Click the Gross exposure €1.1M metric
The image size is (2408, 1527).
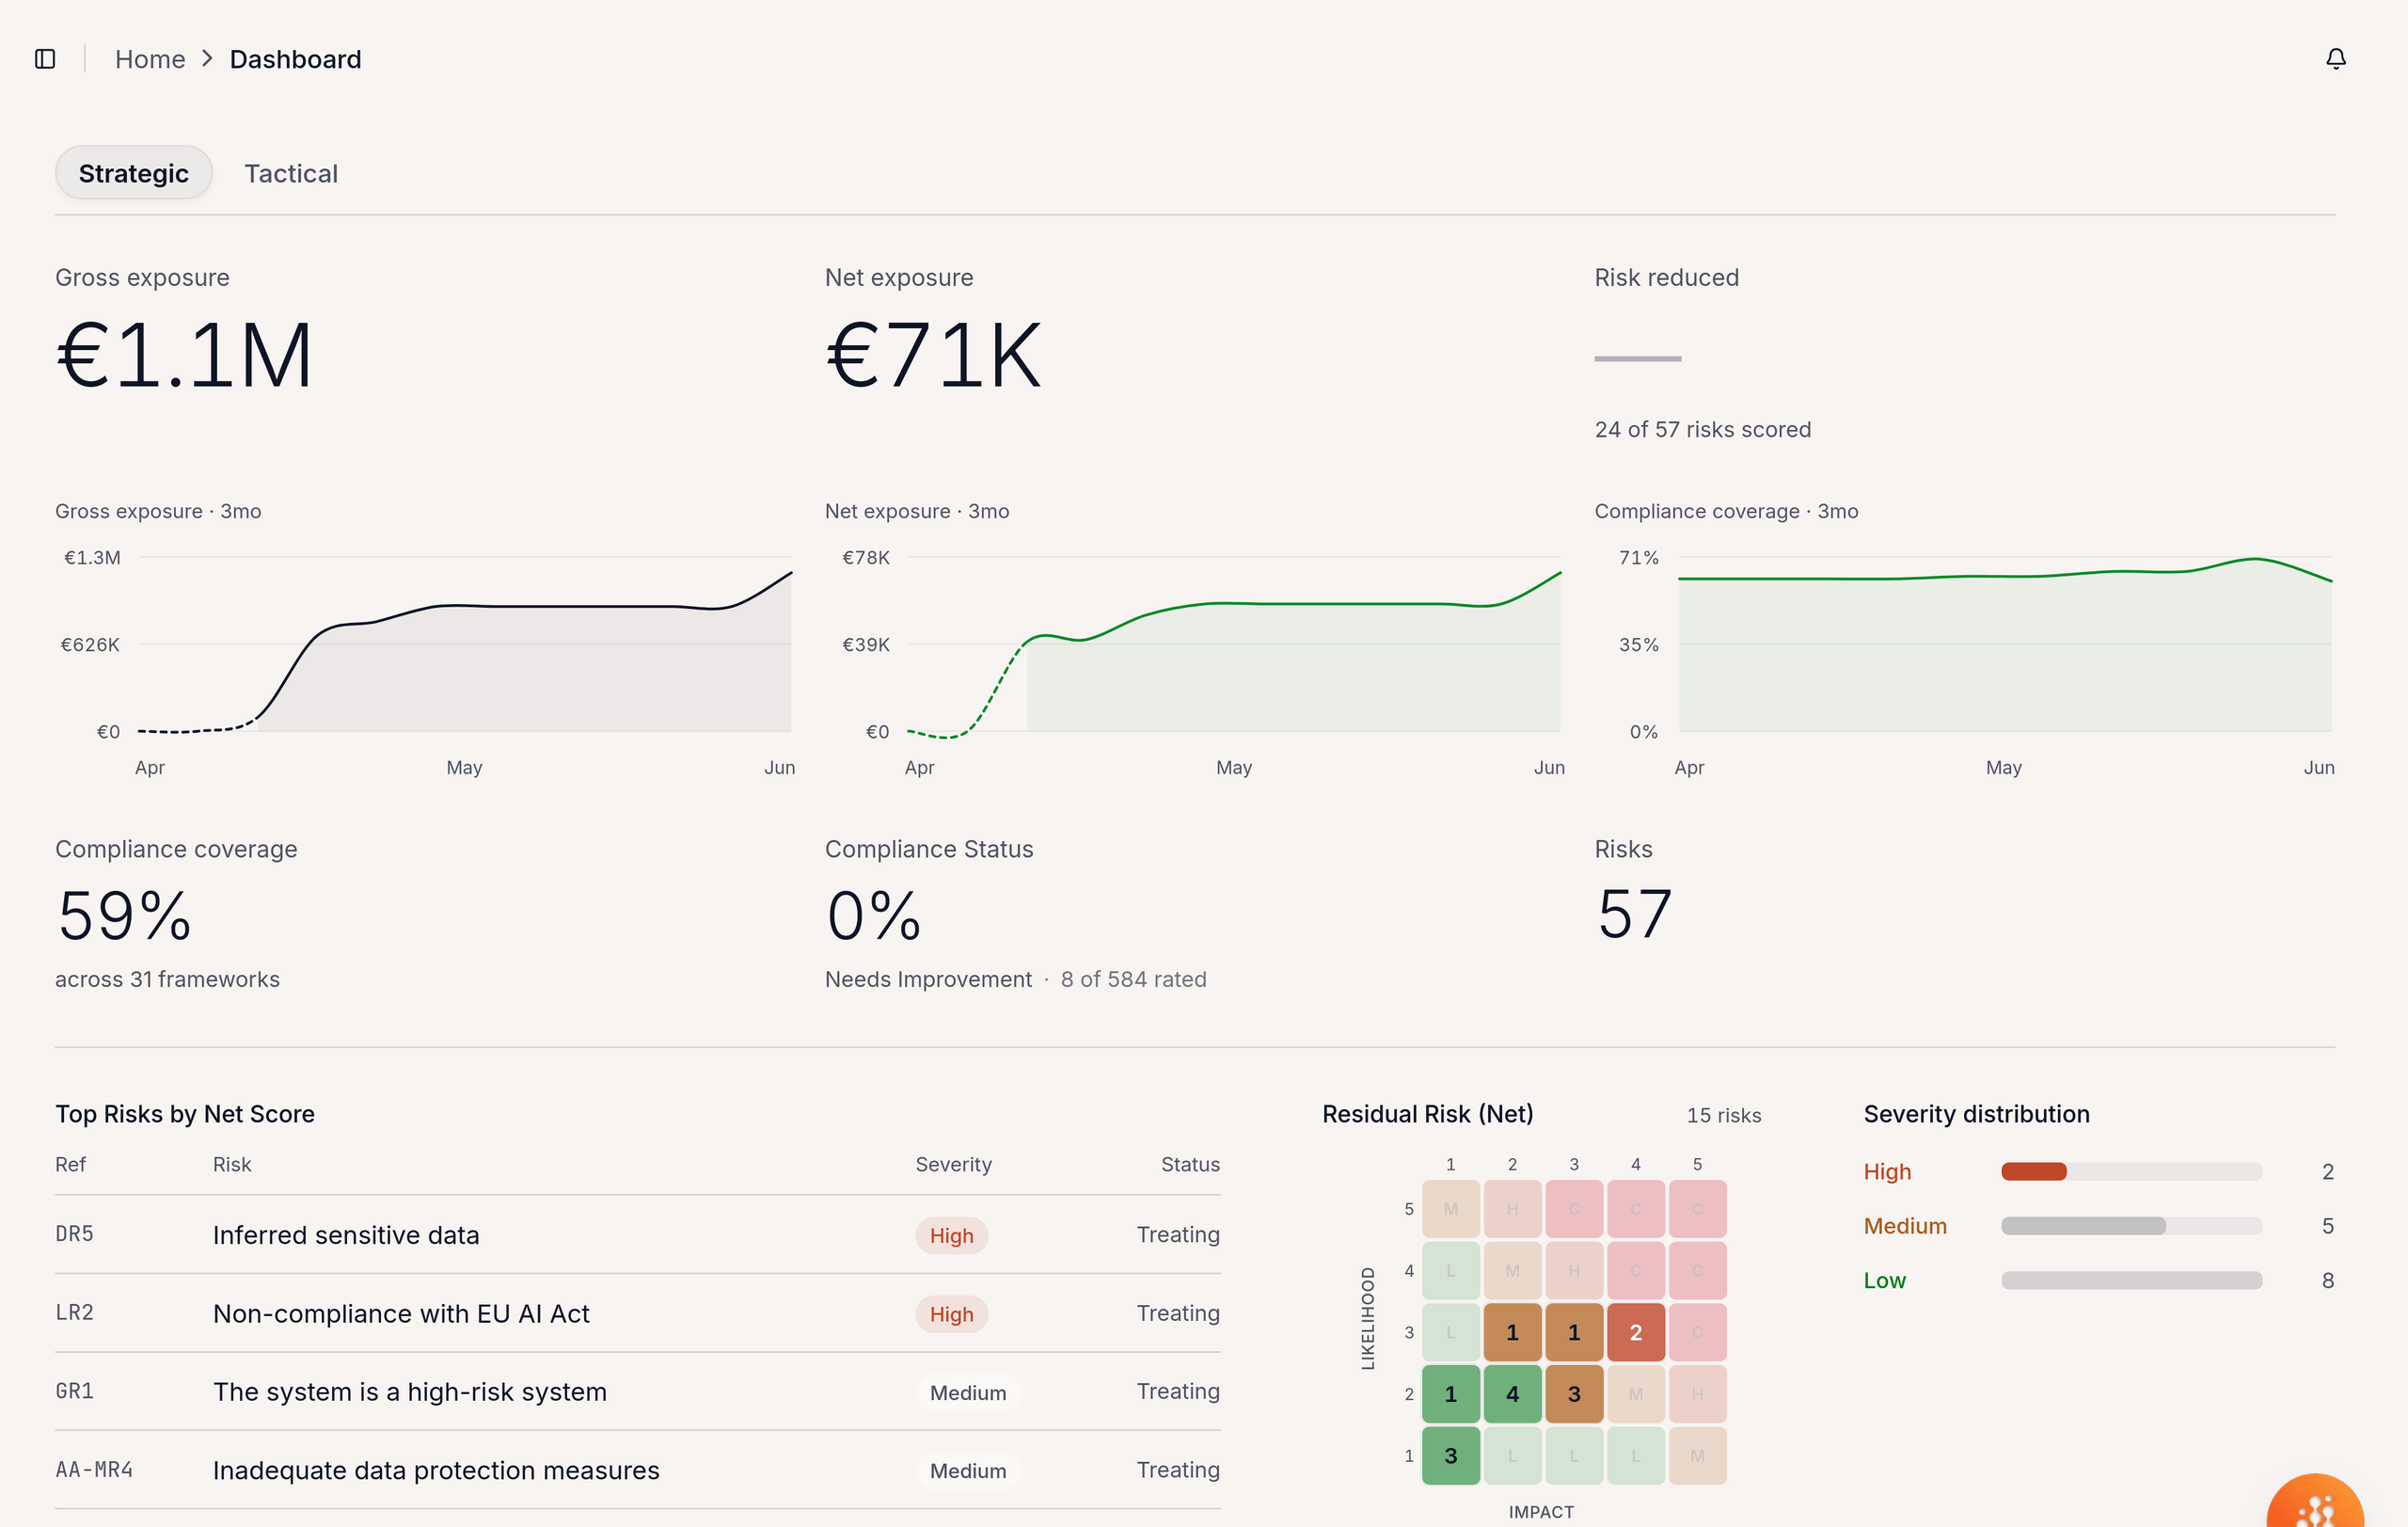click(x=185, y=356)
